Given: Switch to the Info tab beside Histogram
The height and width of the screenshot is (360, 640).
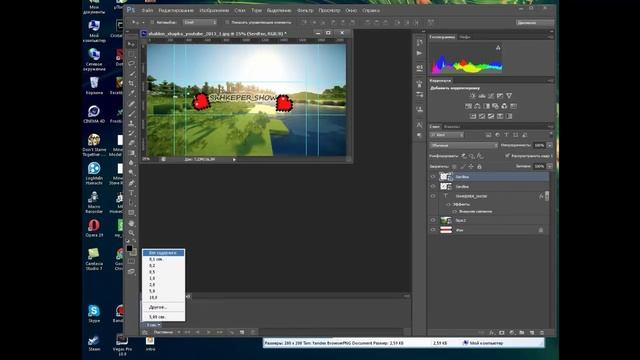Looking at the screenshot, I should 465,37.
